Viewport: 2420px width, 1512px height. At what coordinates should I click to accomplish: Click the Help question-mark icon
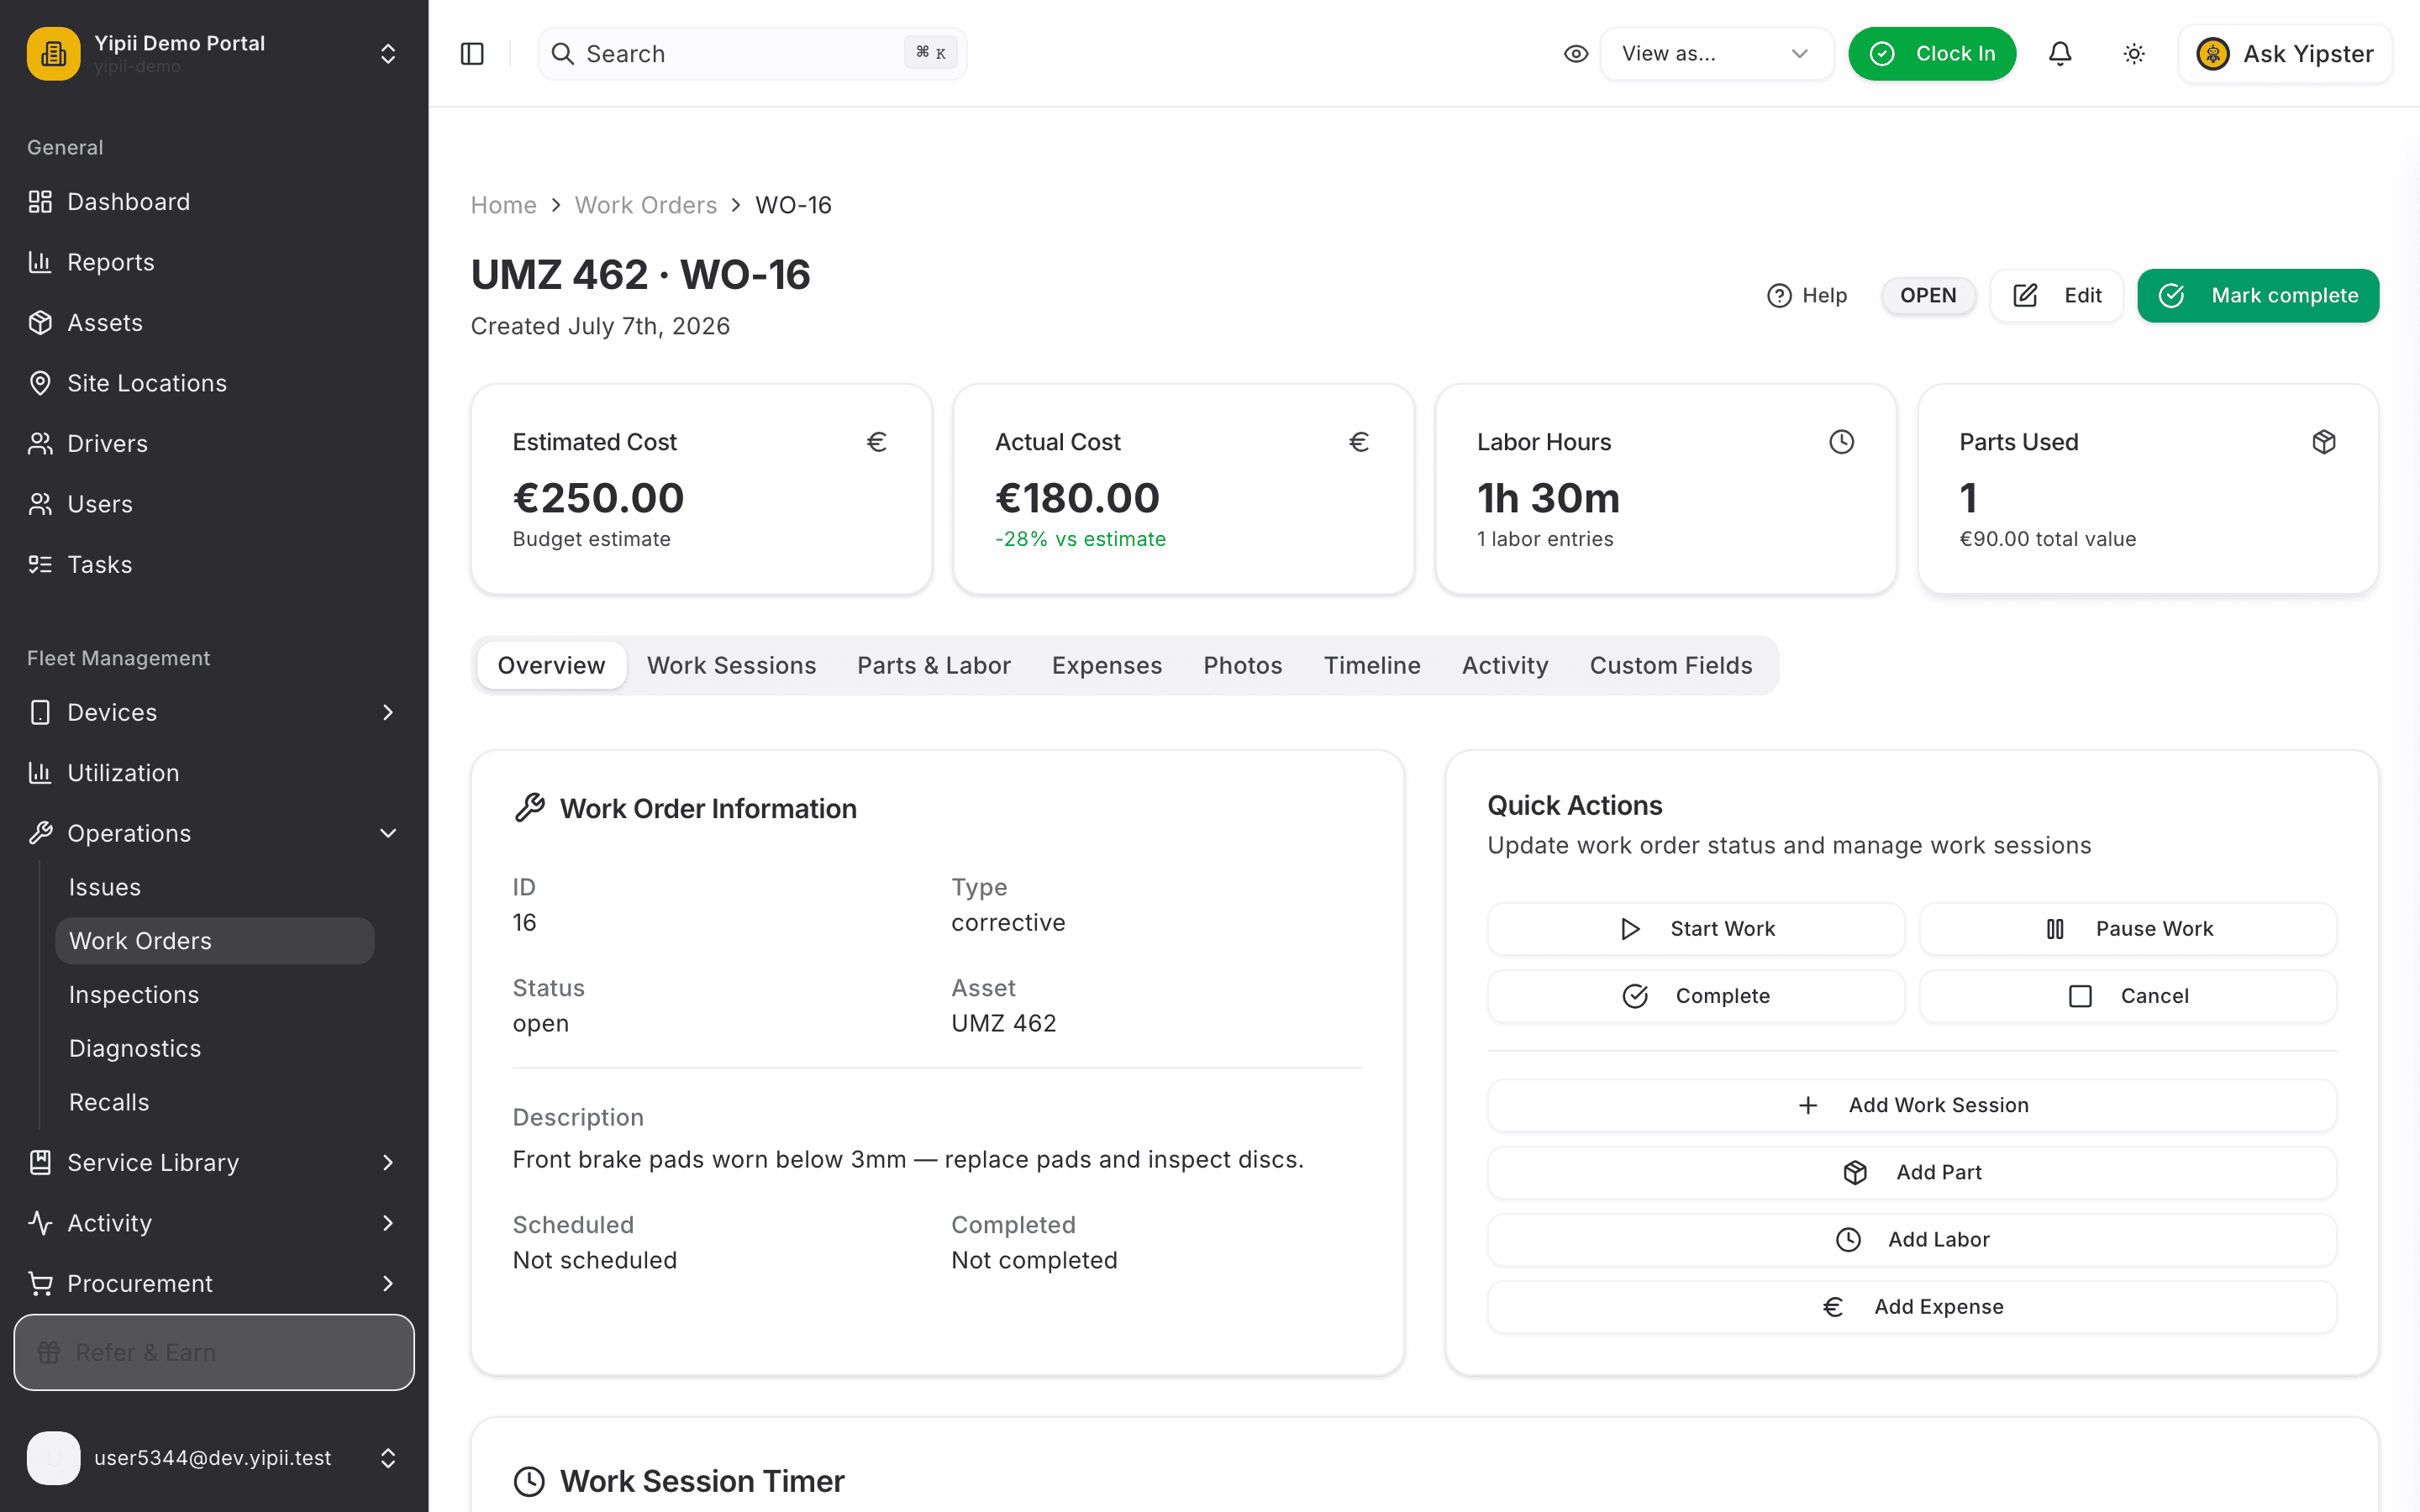coord(1779,296)
